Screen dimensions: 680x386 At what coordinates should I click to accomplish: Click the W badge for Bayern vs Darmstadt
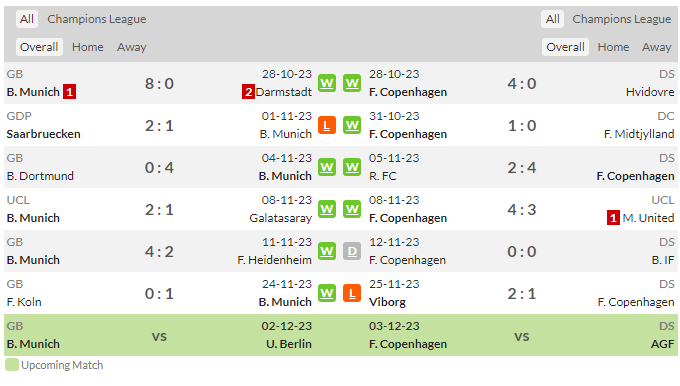pos(327,83)
